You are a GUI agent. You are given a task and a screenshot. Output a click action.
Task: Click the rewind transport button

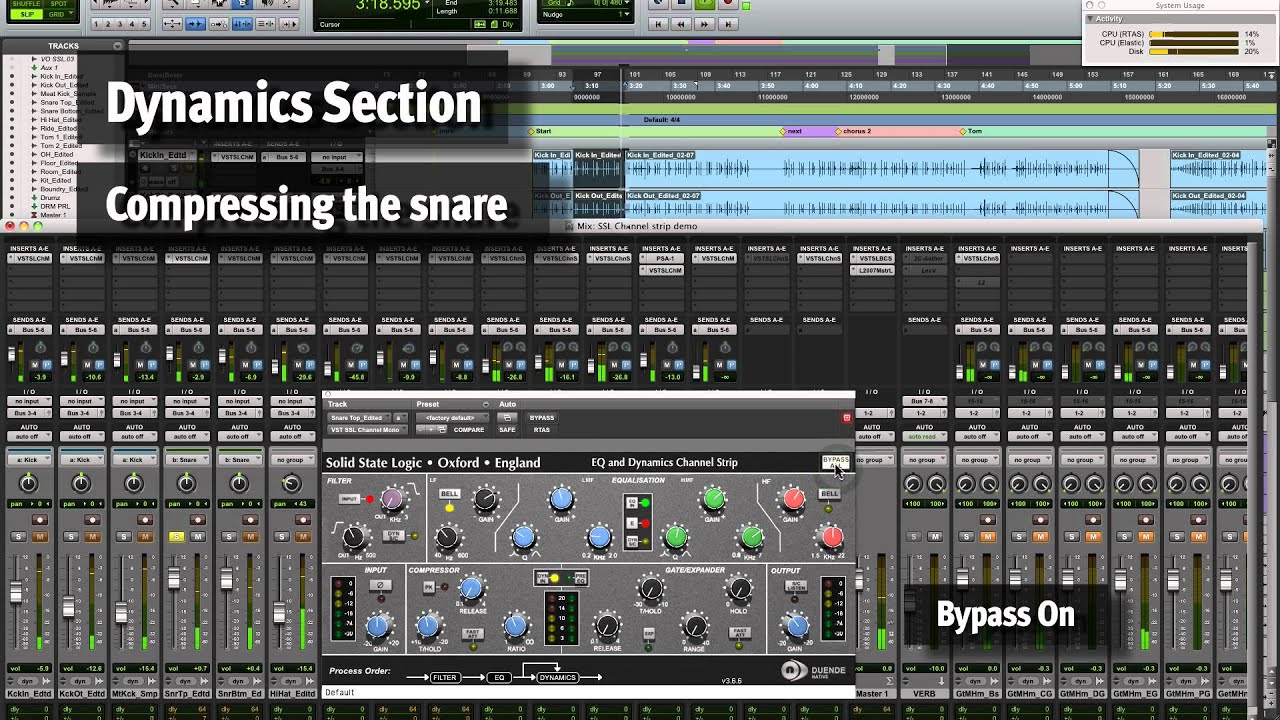click(x=680, y=24)
